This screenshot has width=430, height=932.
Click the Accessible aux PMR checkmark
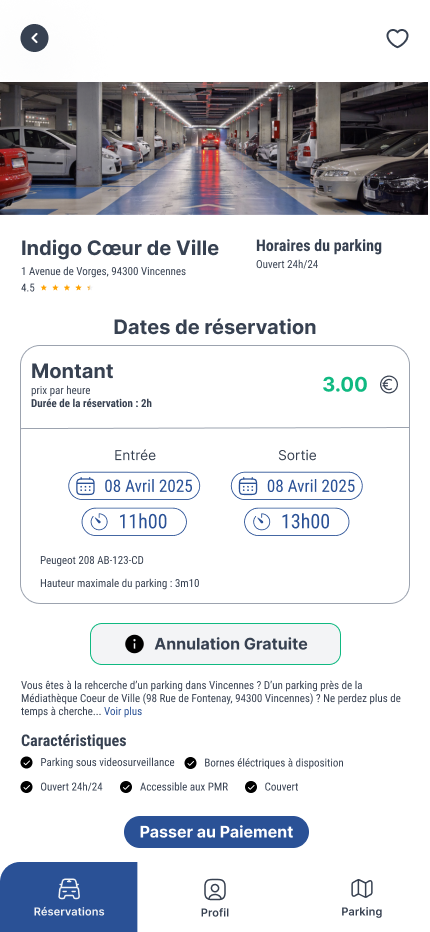tap(126, 787)
